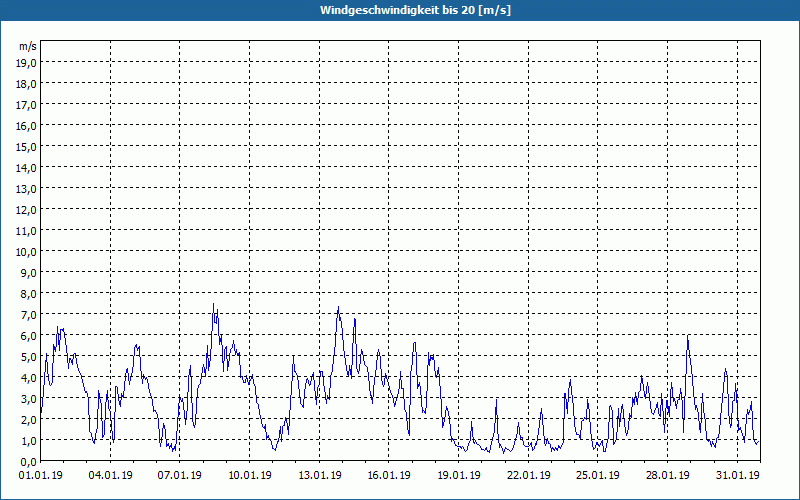Click the date label 01.01.19
Image resolution: width=800 pixels, height=500 pixels.
pos(41,475)
